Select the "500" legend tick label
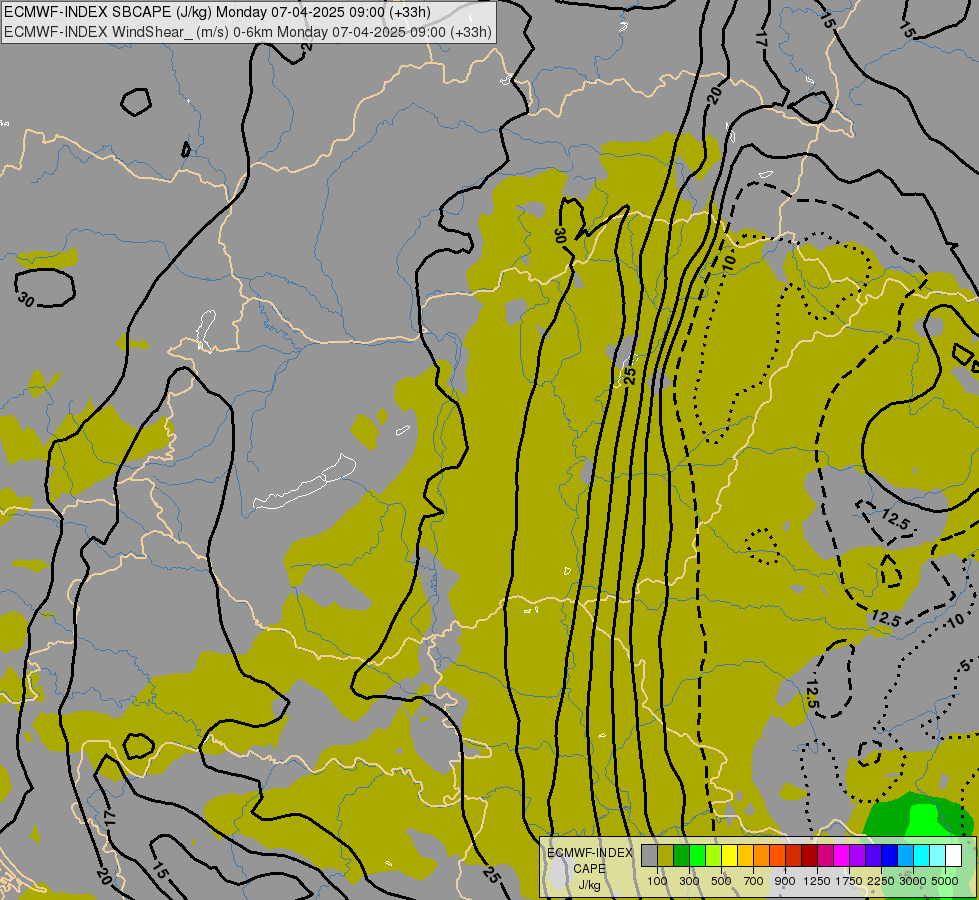This screenshot has height=900, width=979. click(x=721, y=881)
